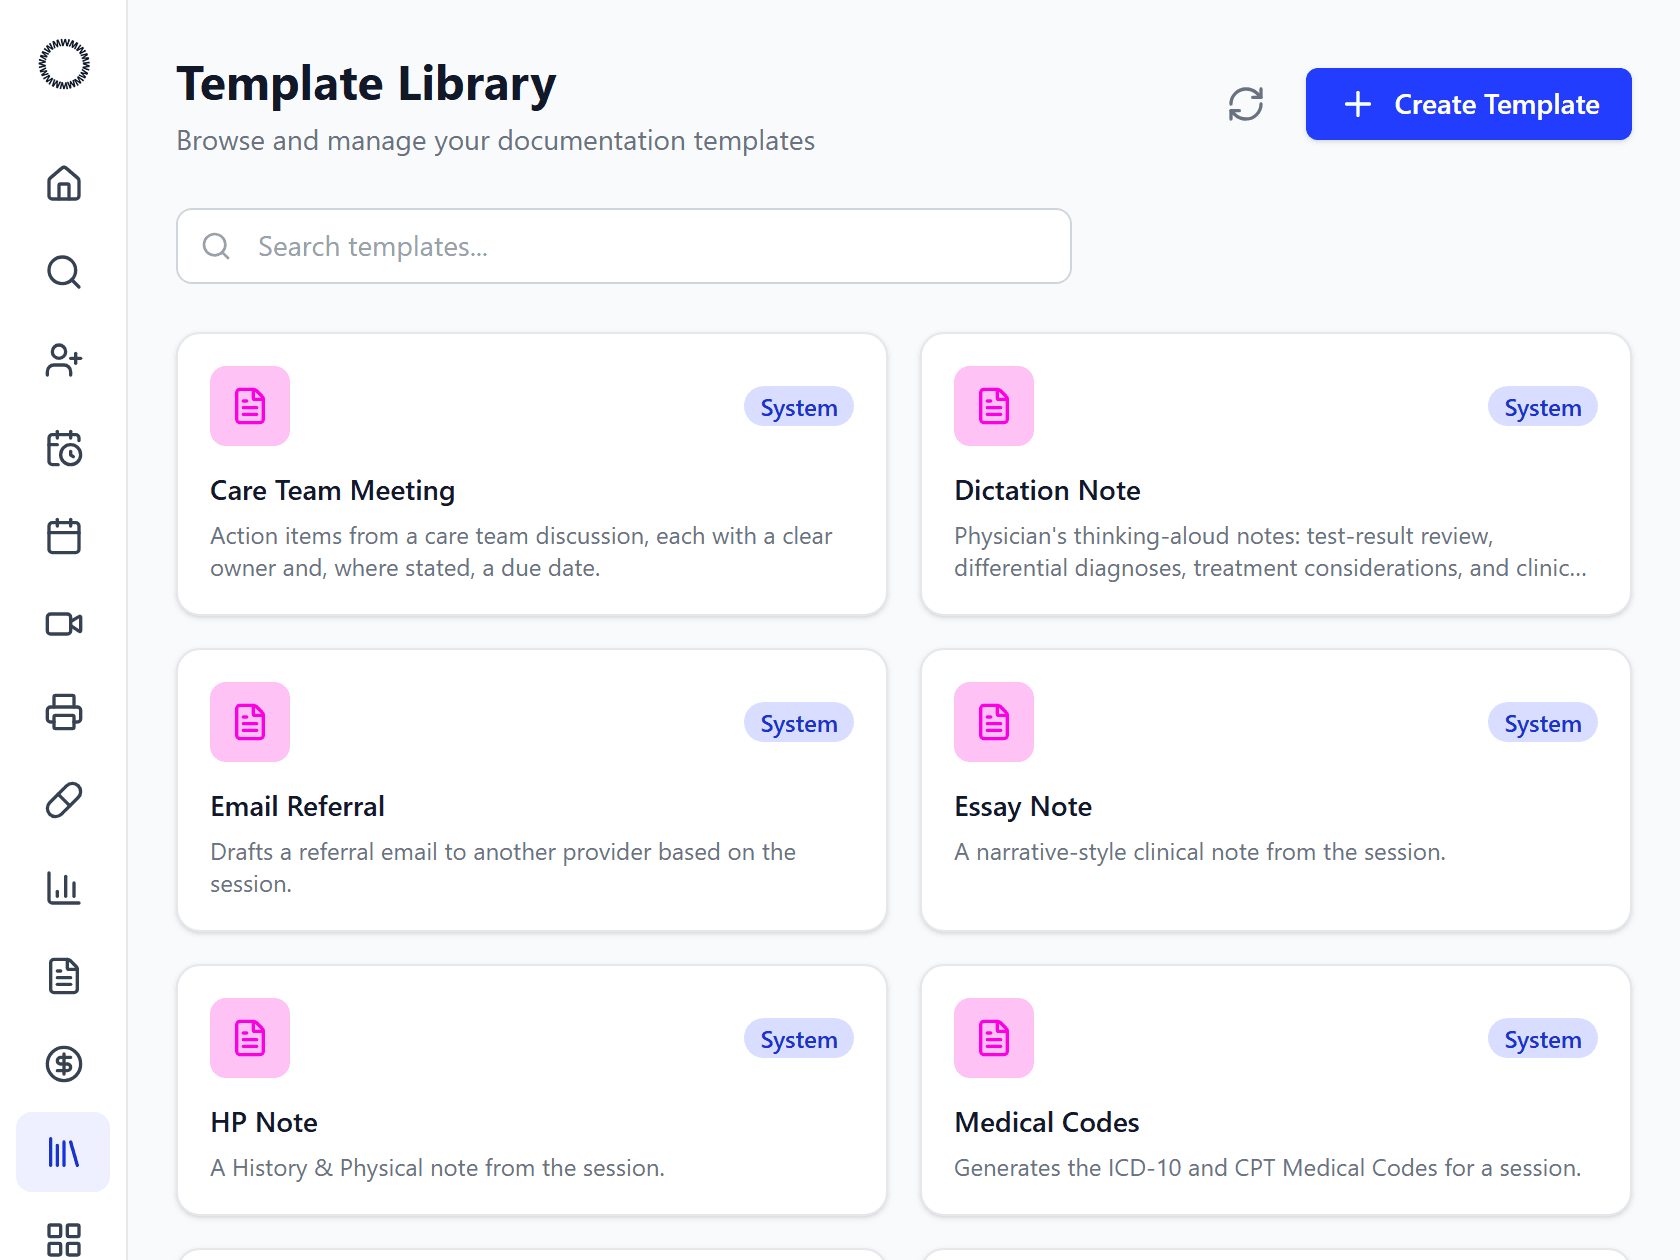Go to Home via sidebar house icon
Image resolution: width=1680 pixels, height=1260 pixels.
[x=64, y=184]
